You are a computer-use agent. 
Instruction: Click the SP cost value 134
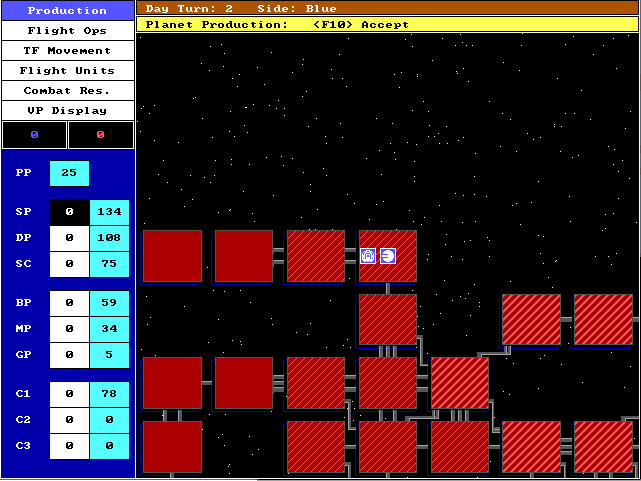pyautogui.click(x=109, y=212)
